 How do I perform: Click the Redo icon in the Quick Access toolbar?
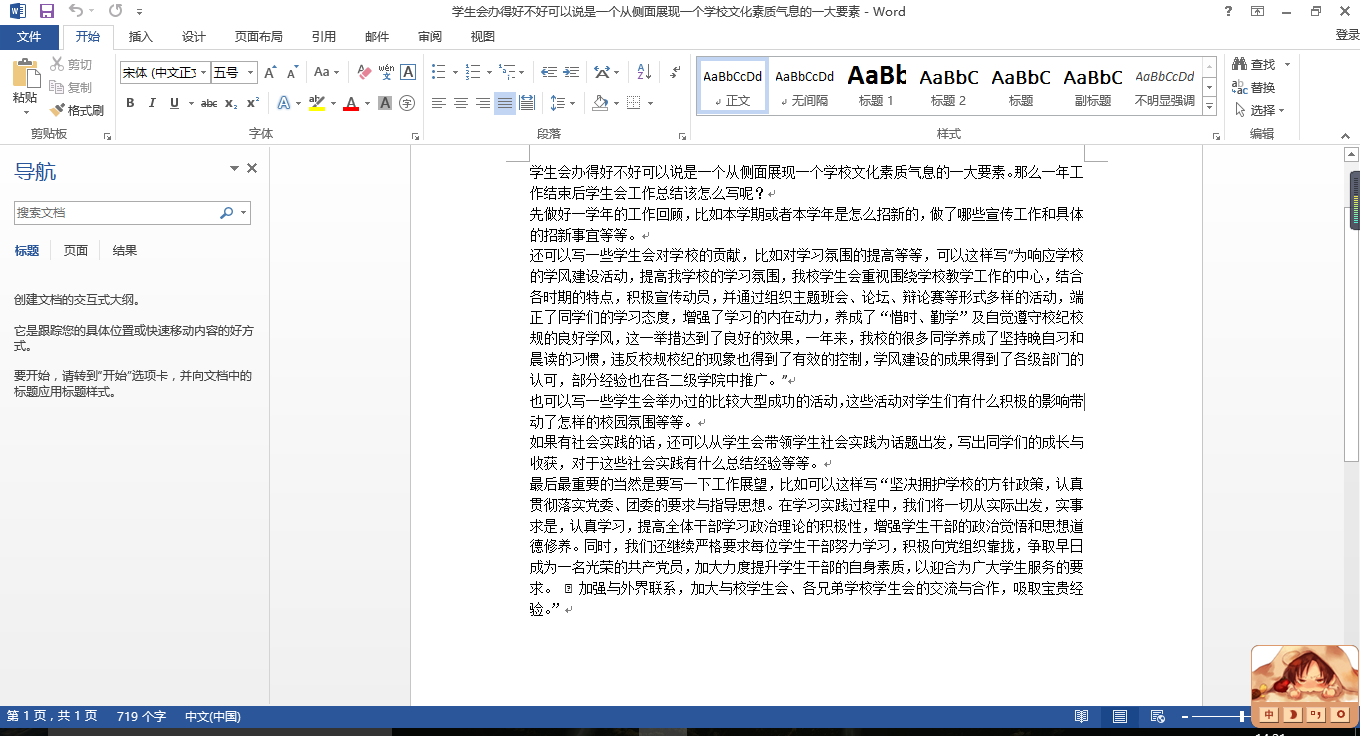click(x=115, y=11)
